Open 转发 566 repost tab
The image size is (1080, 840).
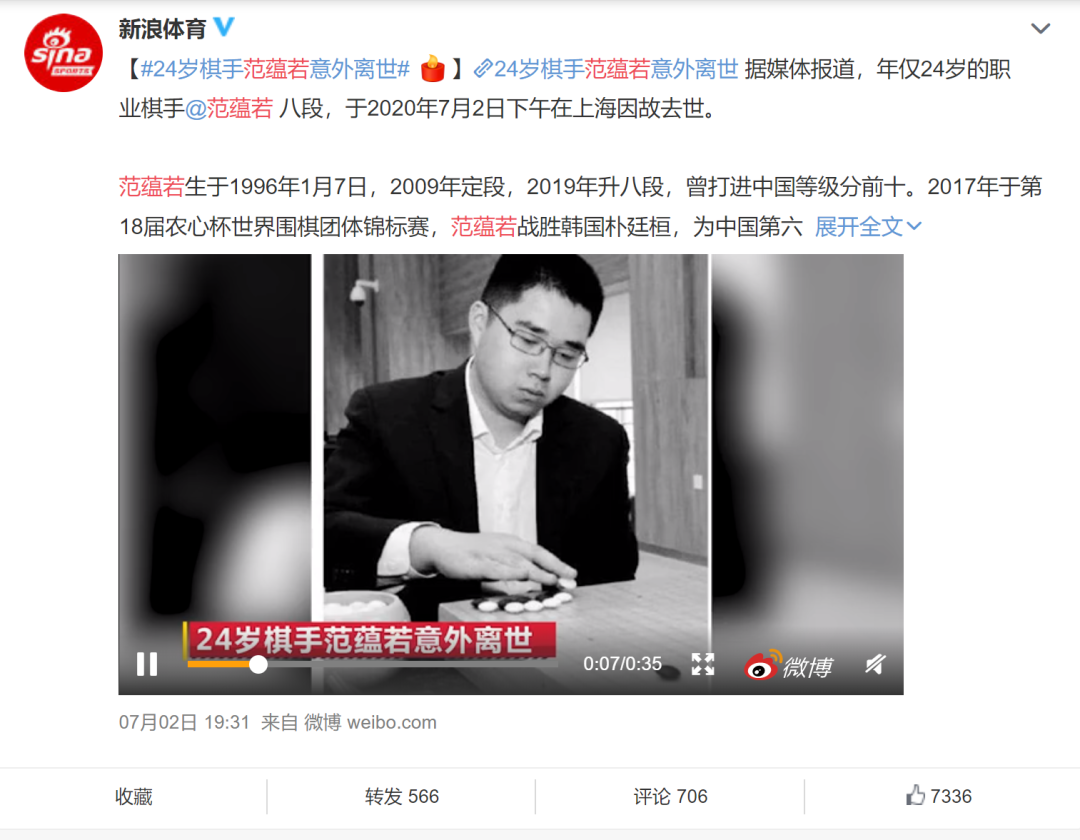(x=402, y=797)
